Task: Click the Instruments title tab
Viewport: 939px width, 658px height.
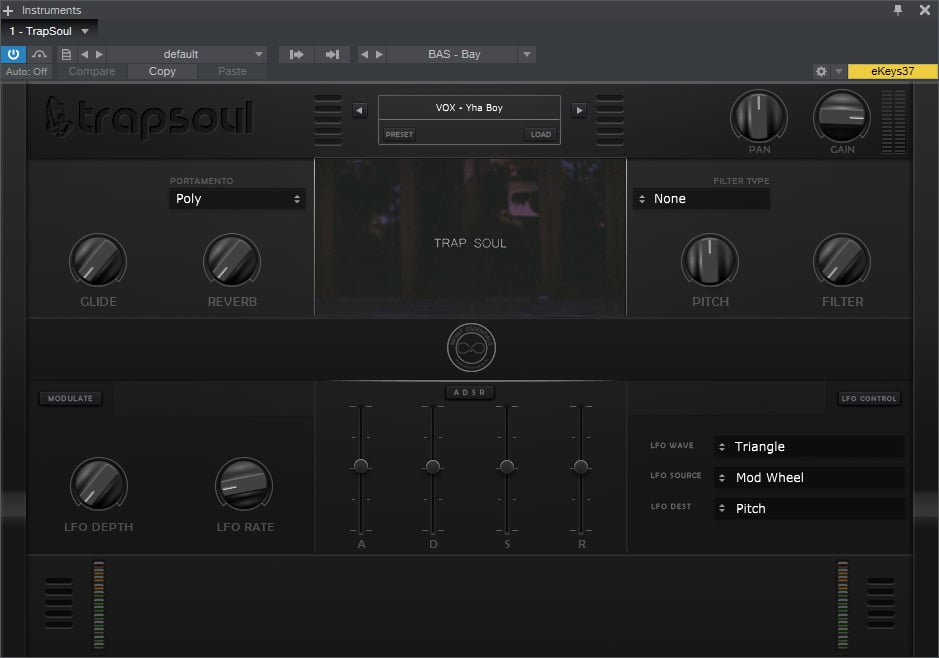Action: 52,10
